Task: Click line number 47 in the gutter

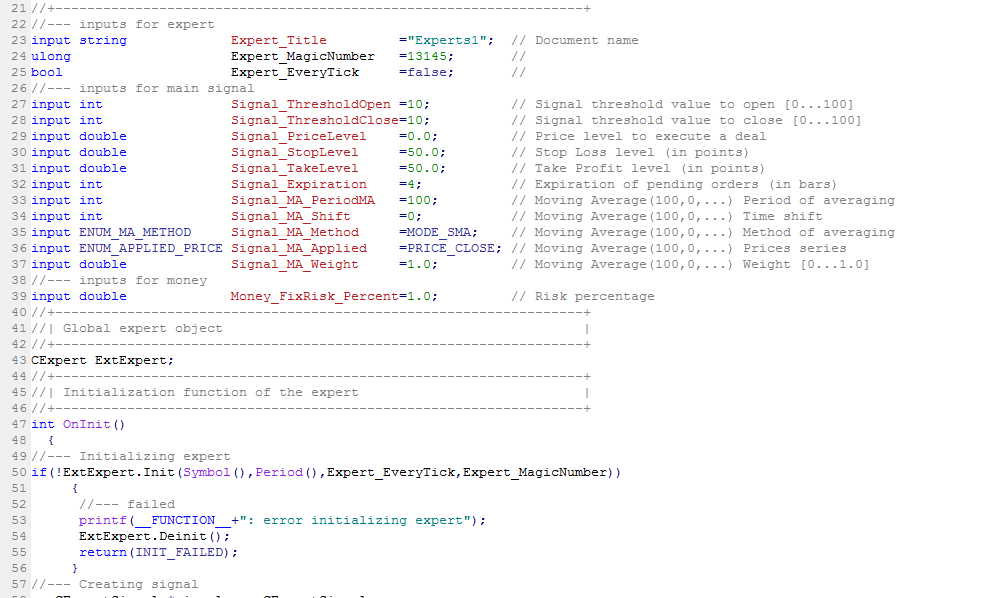Action: click(x=19, y=425)
